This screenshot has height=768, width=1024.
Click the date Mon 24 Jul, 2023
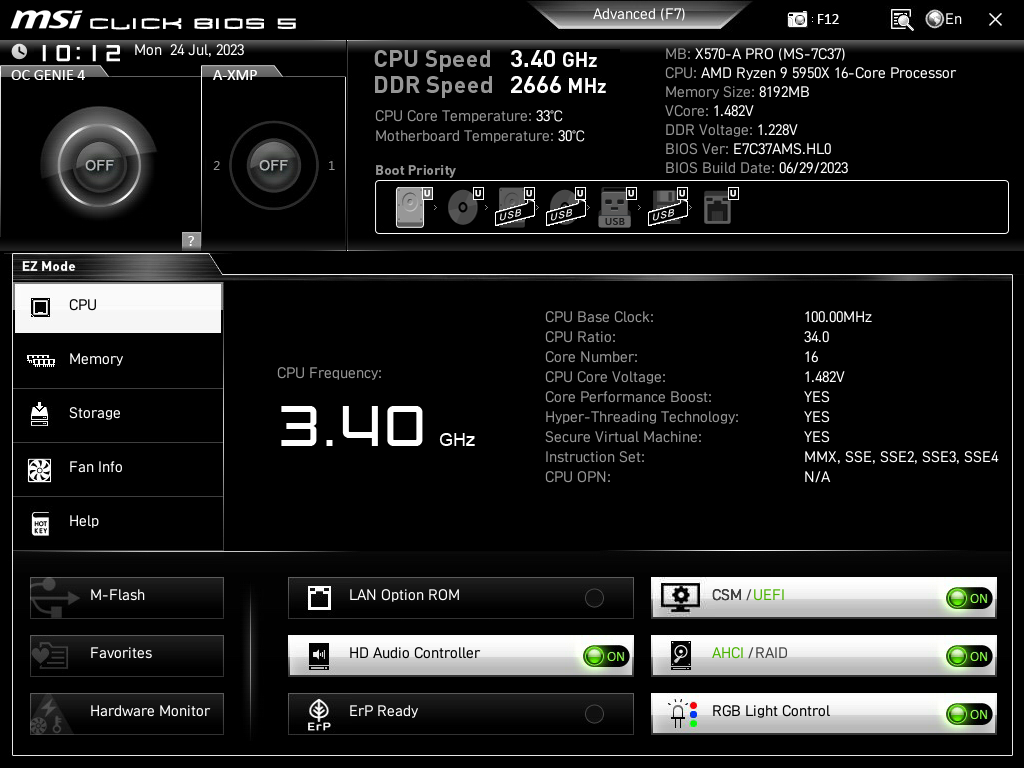tap(189, 50)
